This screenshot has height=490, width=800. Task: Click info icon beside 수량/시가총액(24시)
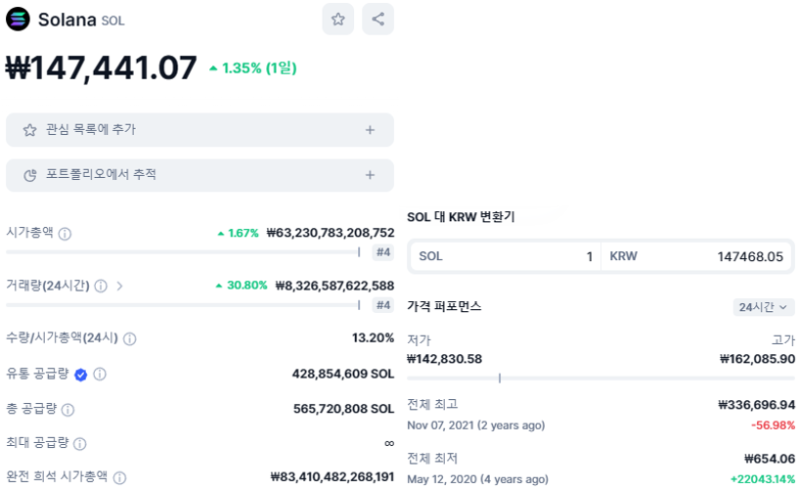129,339
